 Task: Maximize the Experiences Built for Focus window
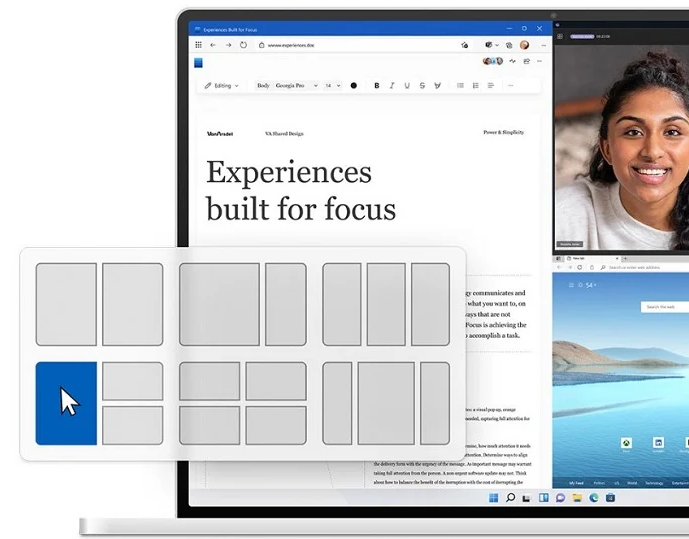point(524,29)
